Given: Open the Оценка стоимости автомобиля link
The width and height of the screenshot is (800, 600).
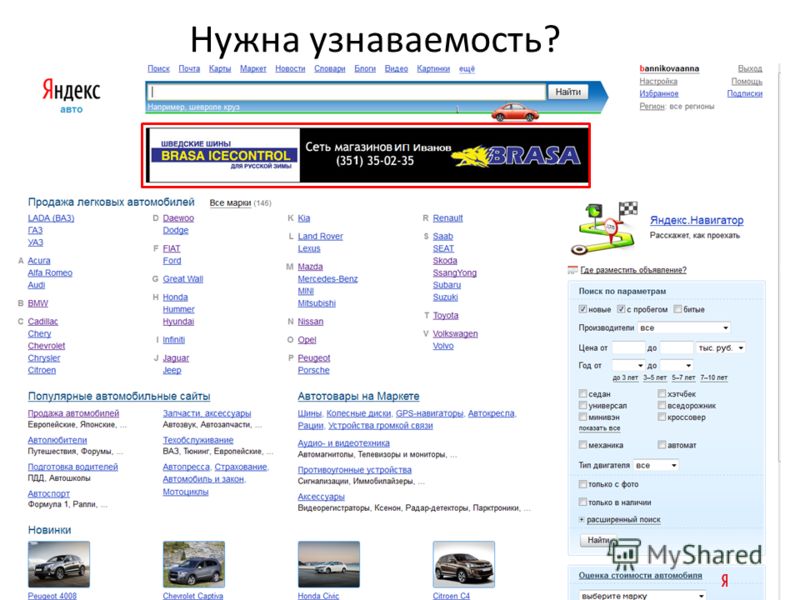Looking at the screenshot, I should coord(640,575).
